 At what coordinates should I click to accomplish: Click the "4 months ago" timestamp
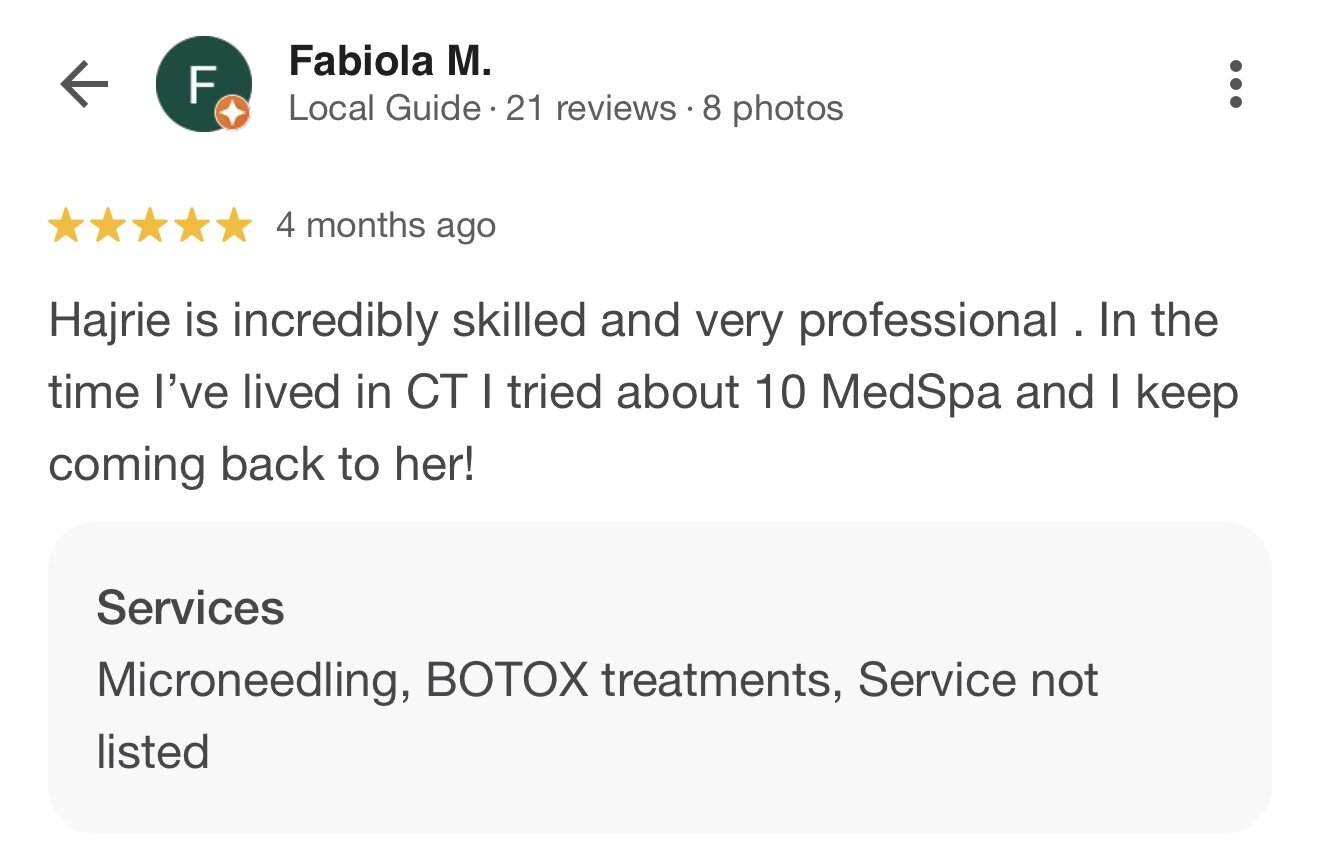(385, 226)
